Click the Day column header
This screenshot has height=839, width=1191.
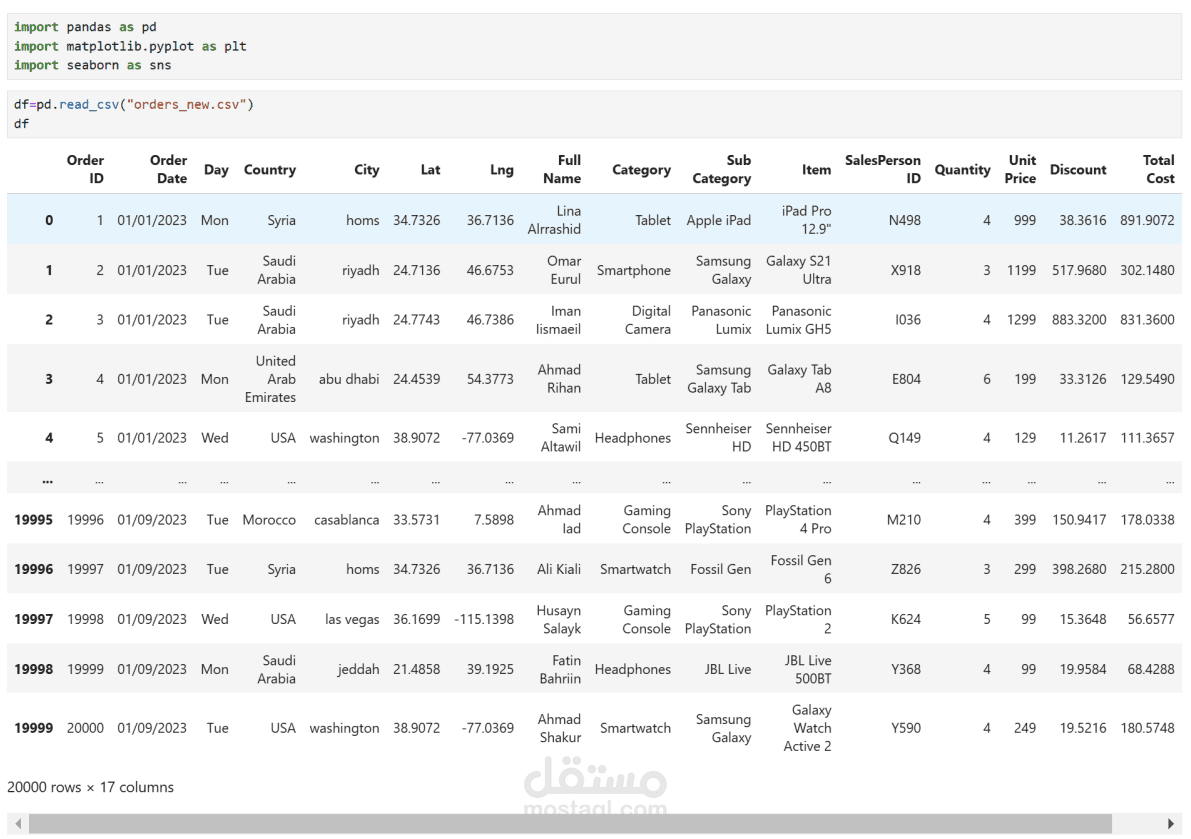(x=216, y=169)
